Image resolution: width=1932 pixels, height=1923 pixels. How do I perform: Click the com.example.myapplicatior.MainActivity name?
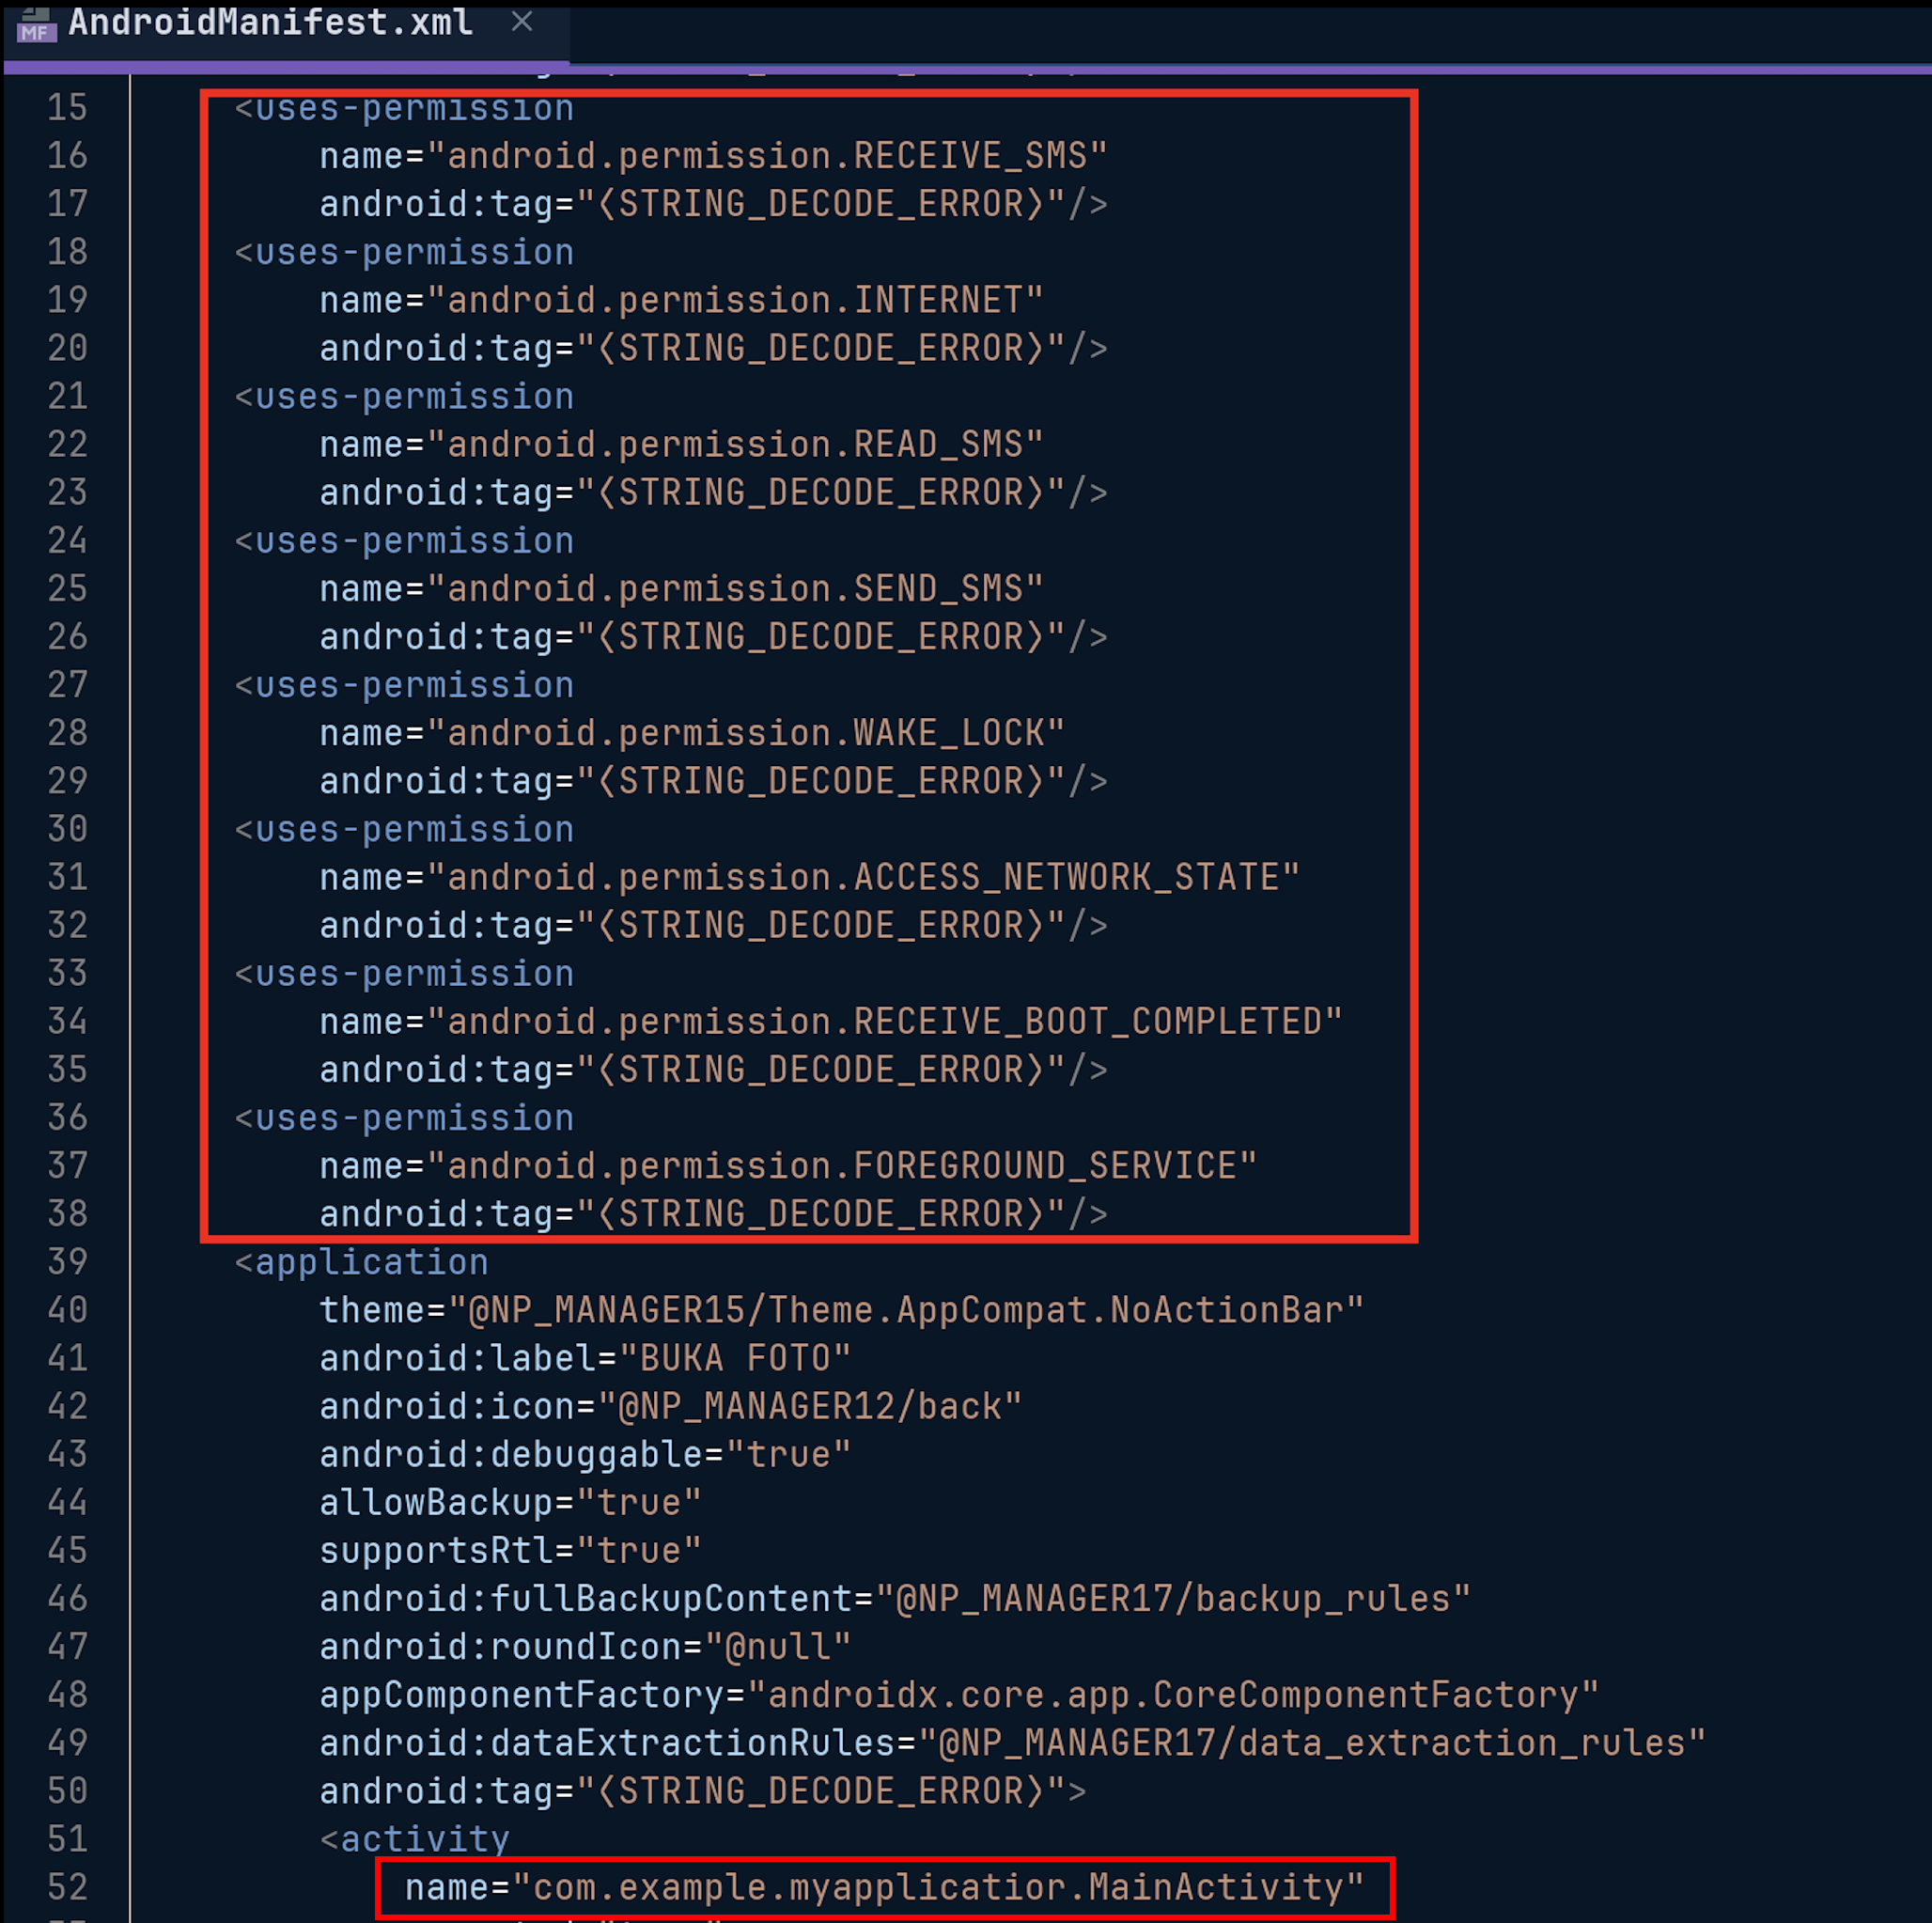938,1887
